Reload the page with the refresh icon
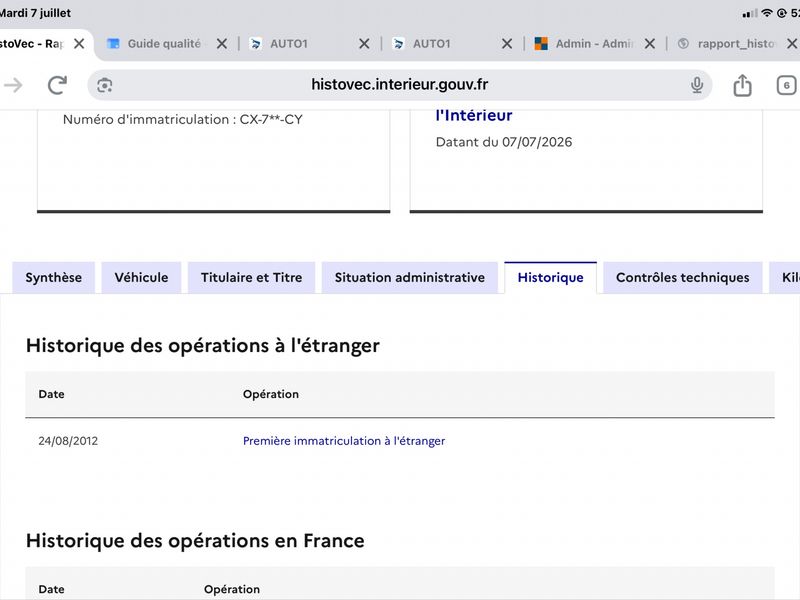800x600 pixels. pyautogui.click(x=57, y=85)
